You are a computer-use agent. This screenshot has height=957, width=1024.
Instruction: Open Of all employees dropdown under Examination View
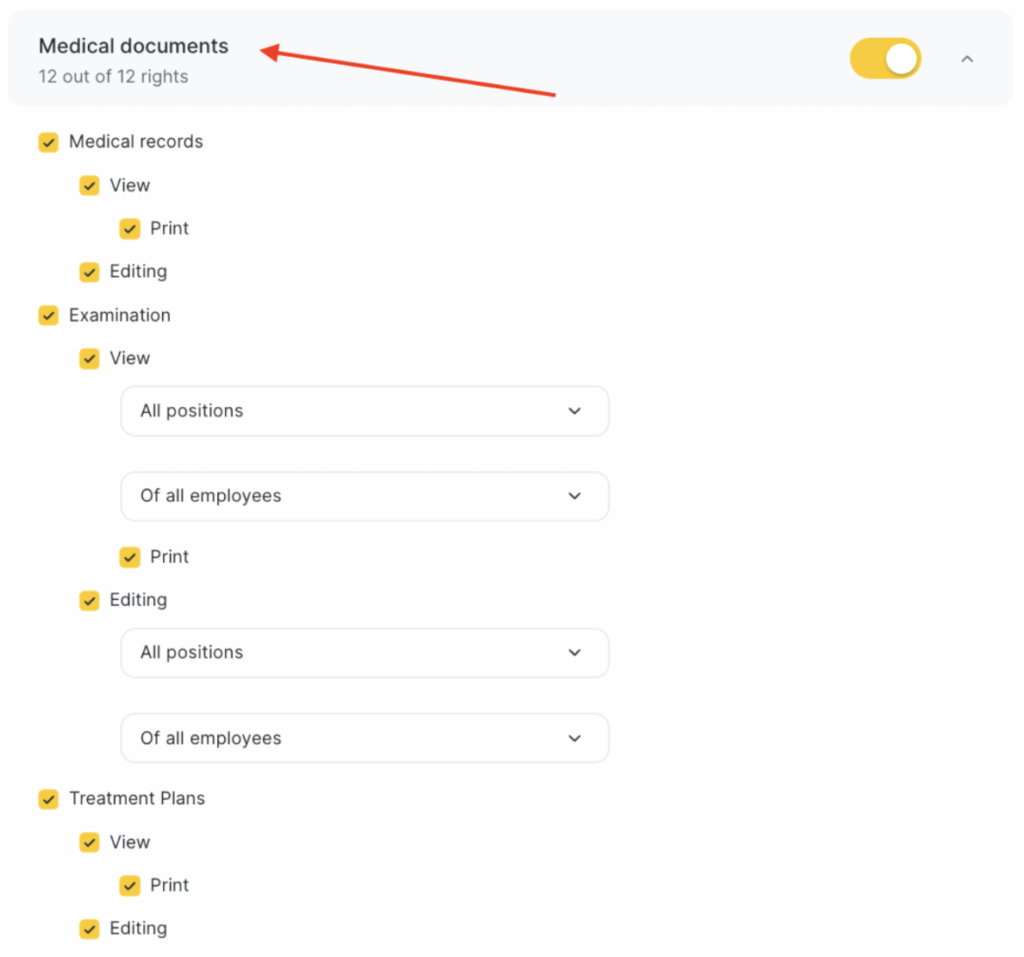click(364, 496)
